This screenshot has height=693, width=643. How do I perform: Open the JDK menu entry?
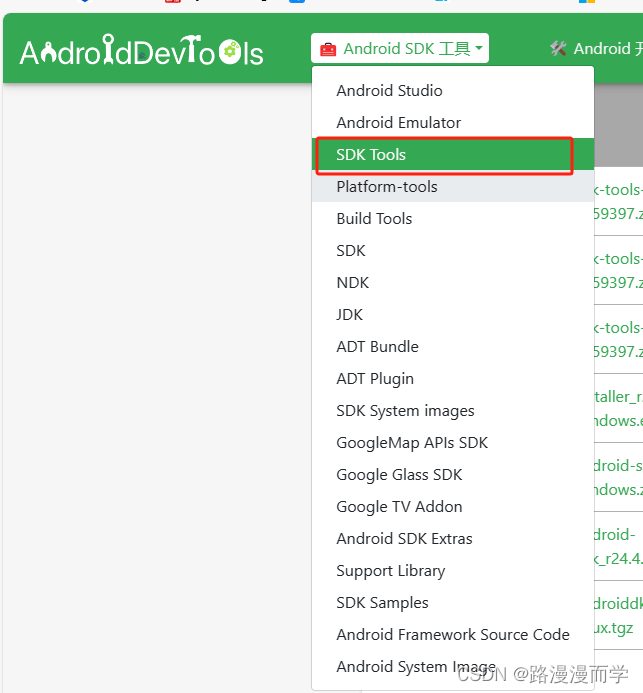pyautogui.click(x=453, y=315)
